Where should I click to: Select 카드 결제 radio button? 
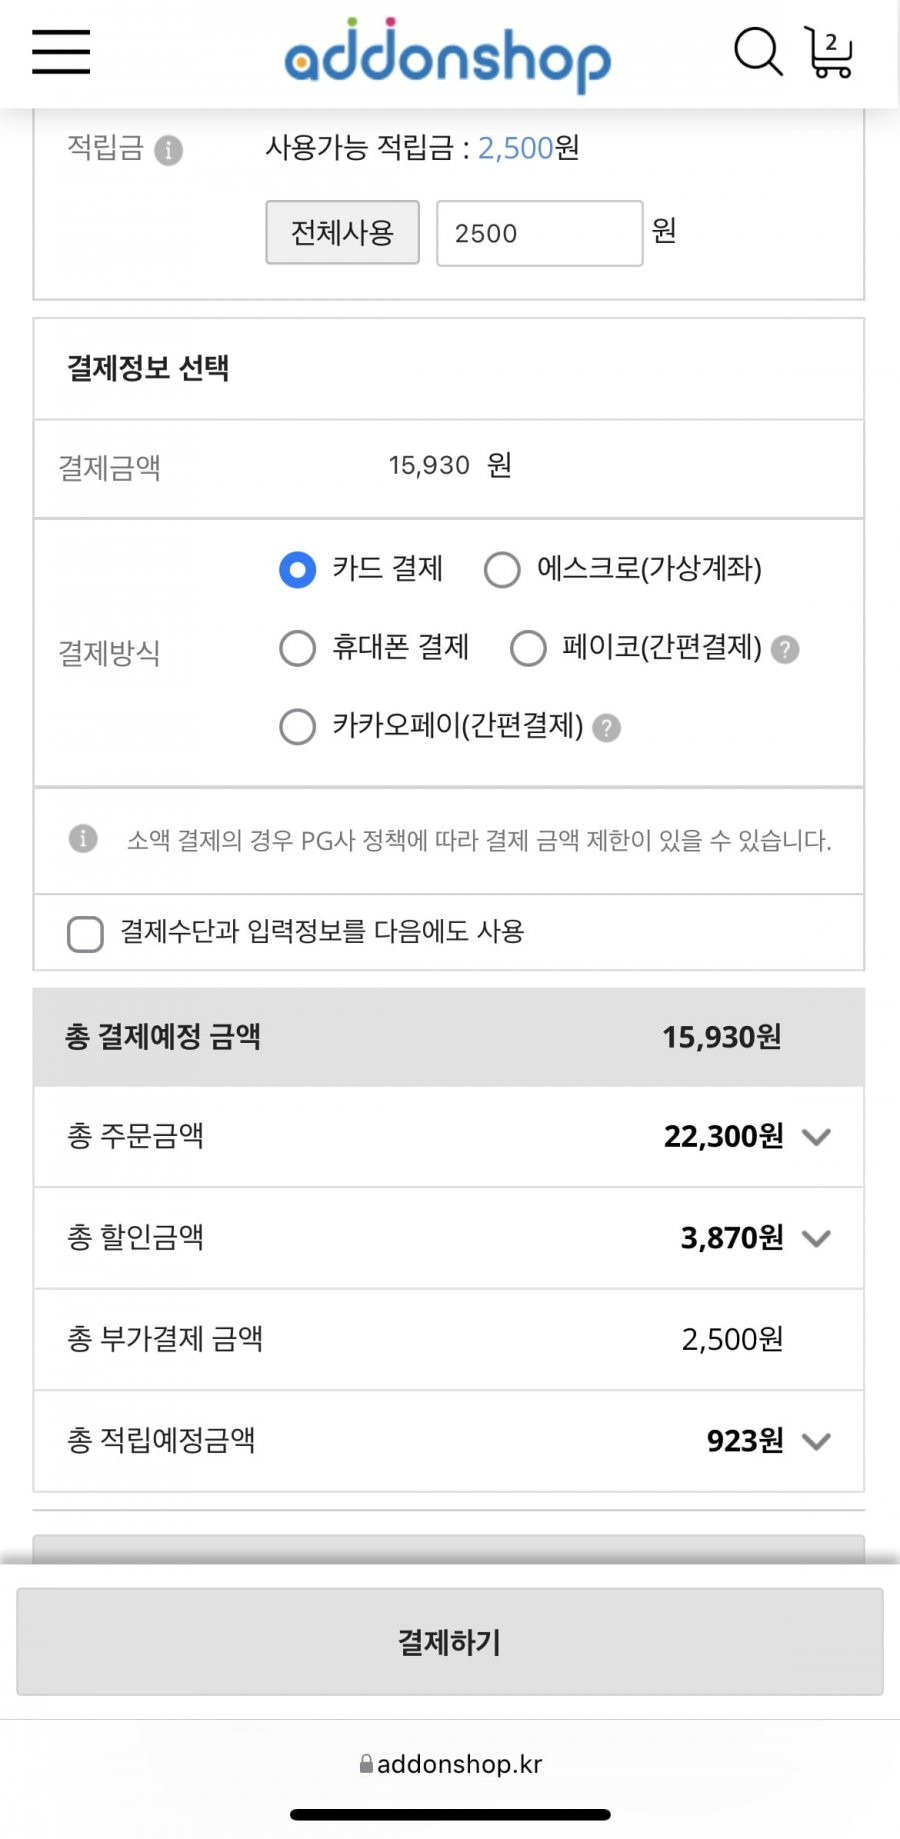click(298, 570)
